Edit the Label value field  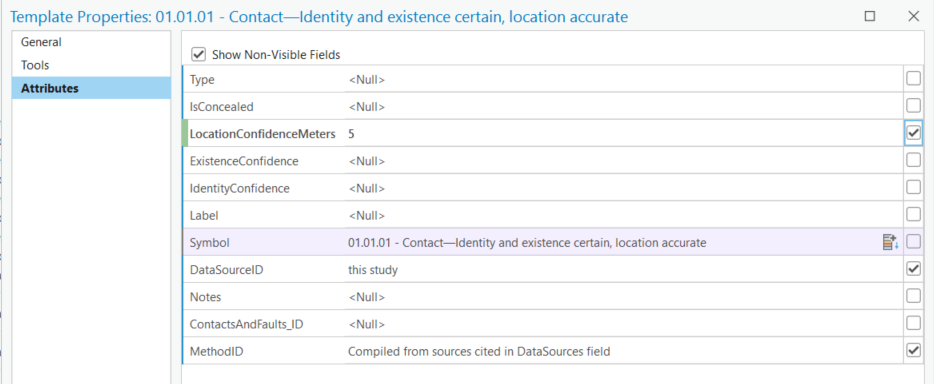click(623, 215)
